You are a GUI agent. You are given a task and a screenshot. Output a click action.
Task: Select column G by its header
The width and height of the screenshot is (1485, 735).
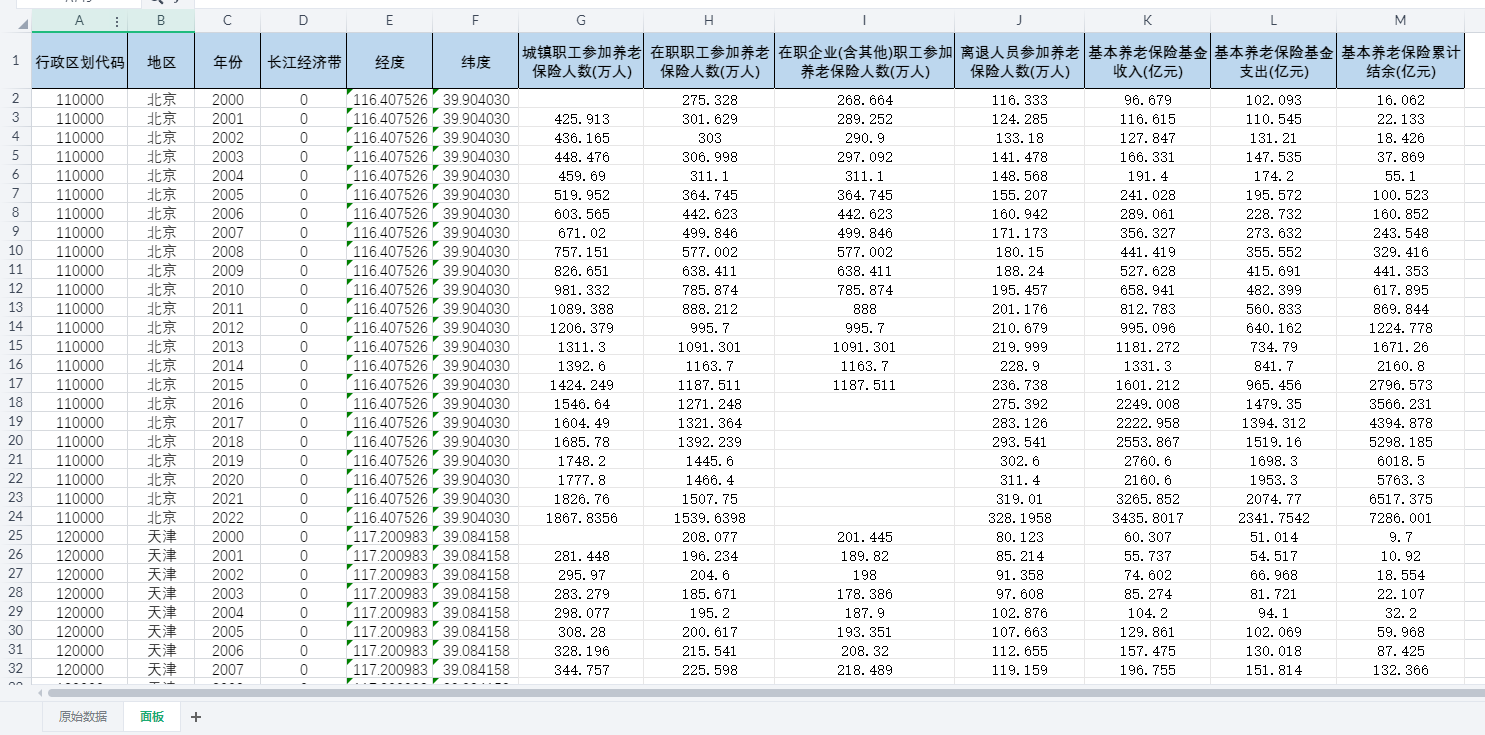pos(582,21)
